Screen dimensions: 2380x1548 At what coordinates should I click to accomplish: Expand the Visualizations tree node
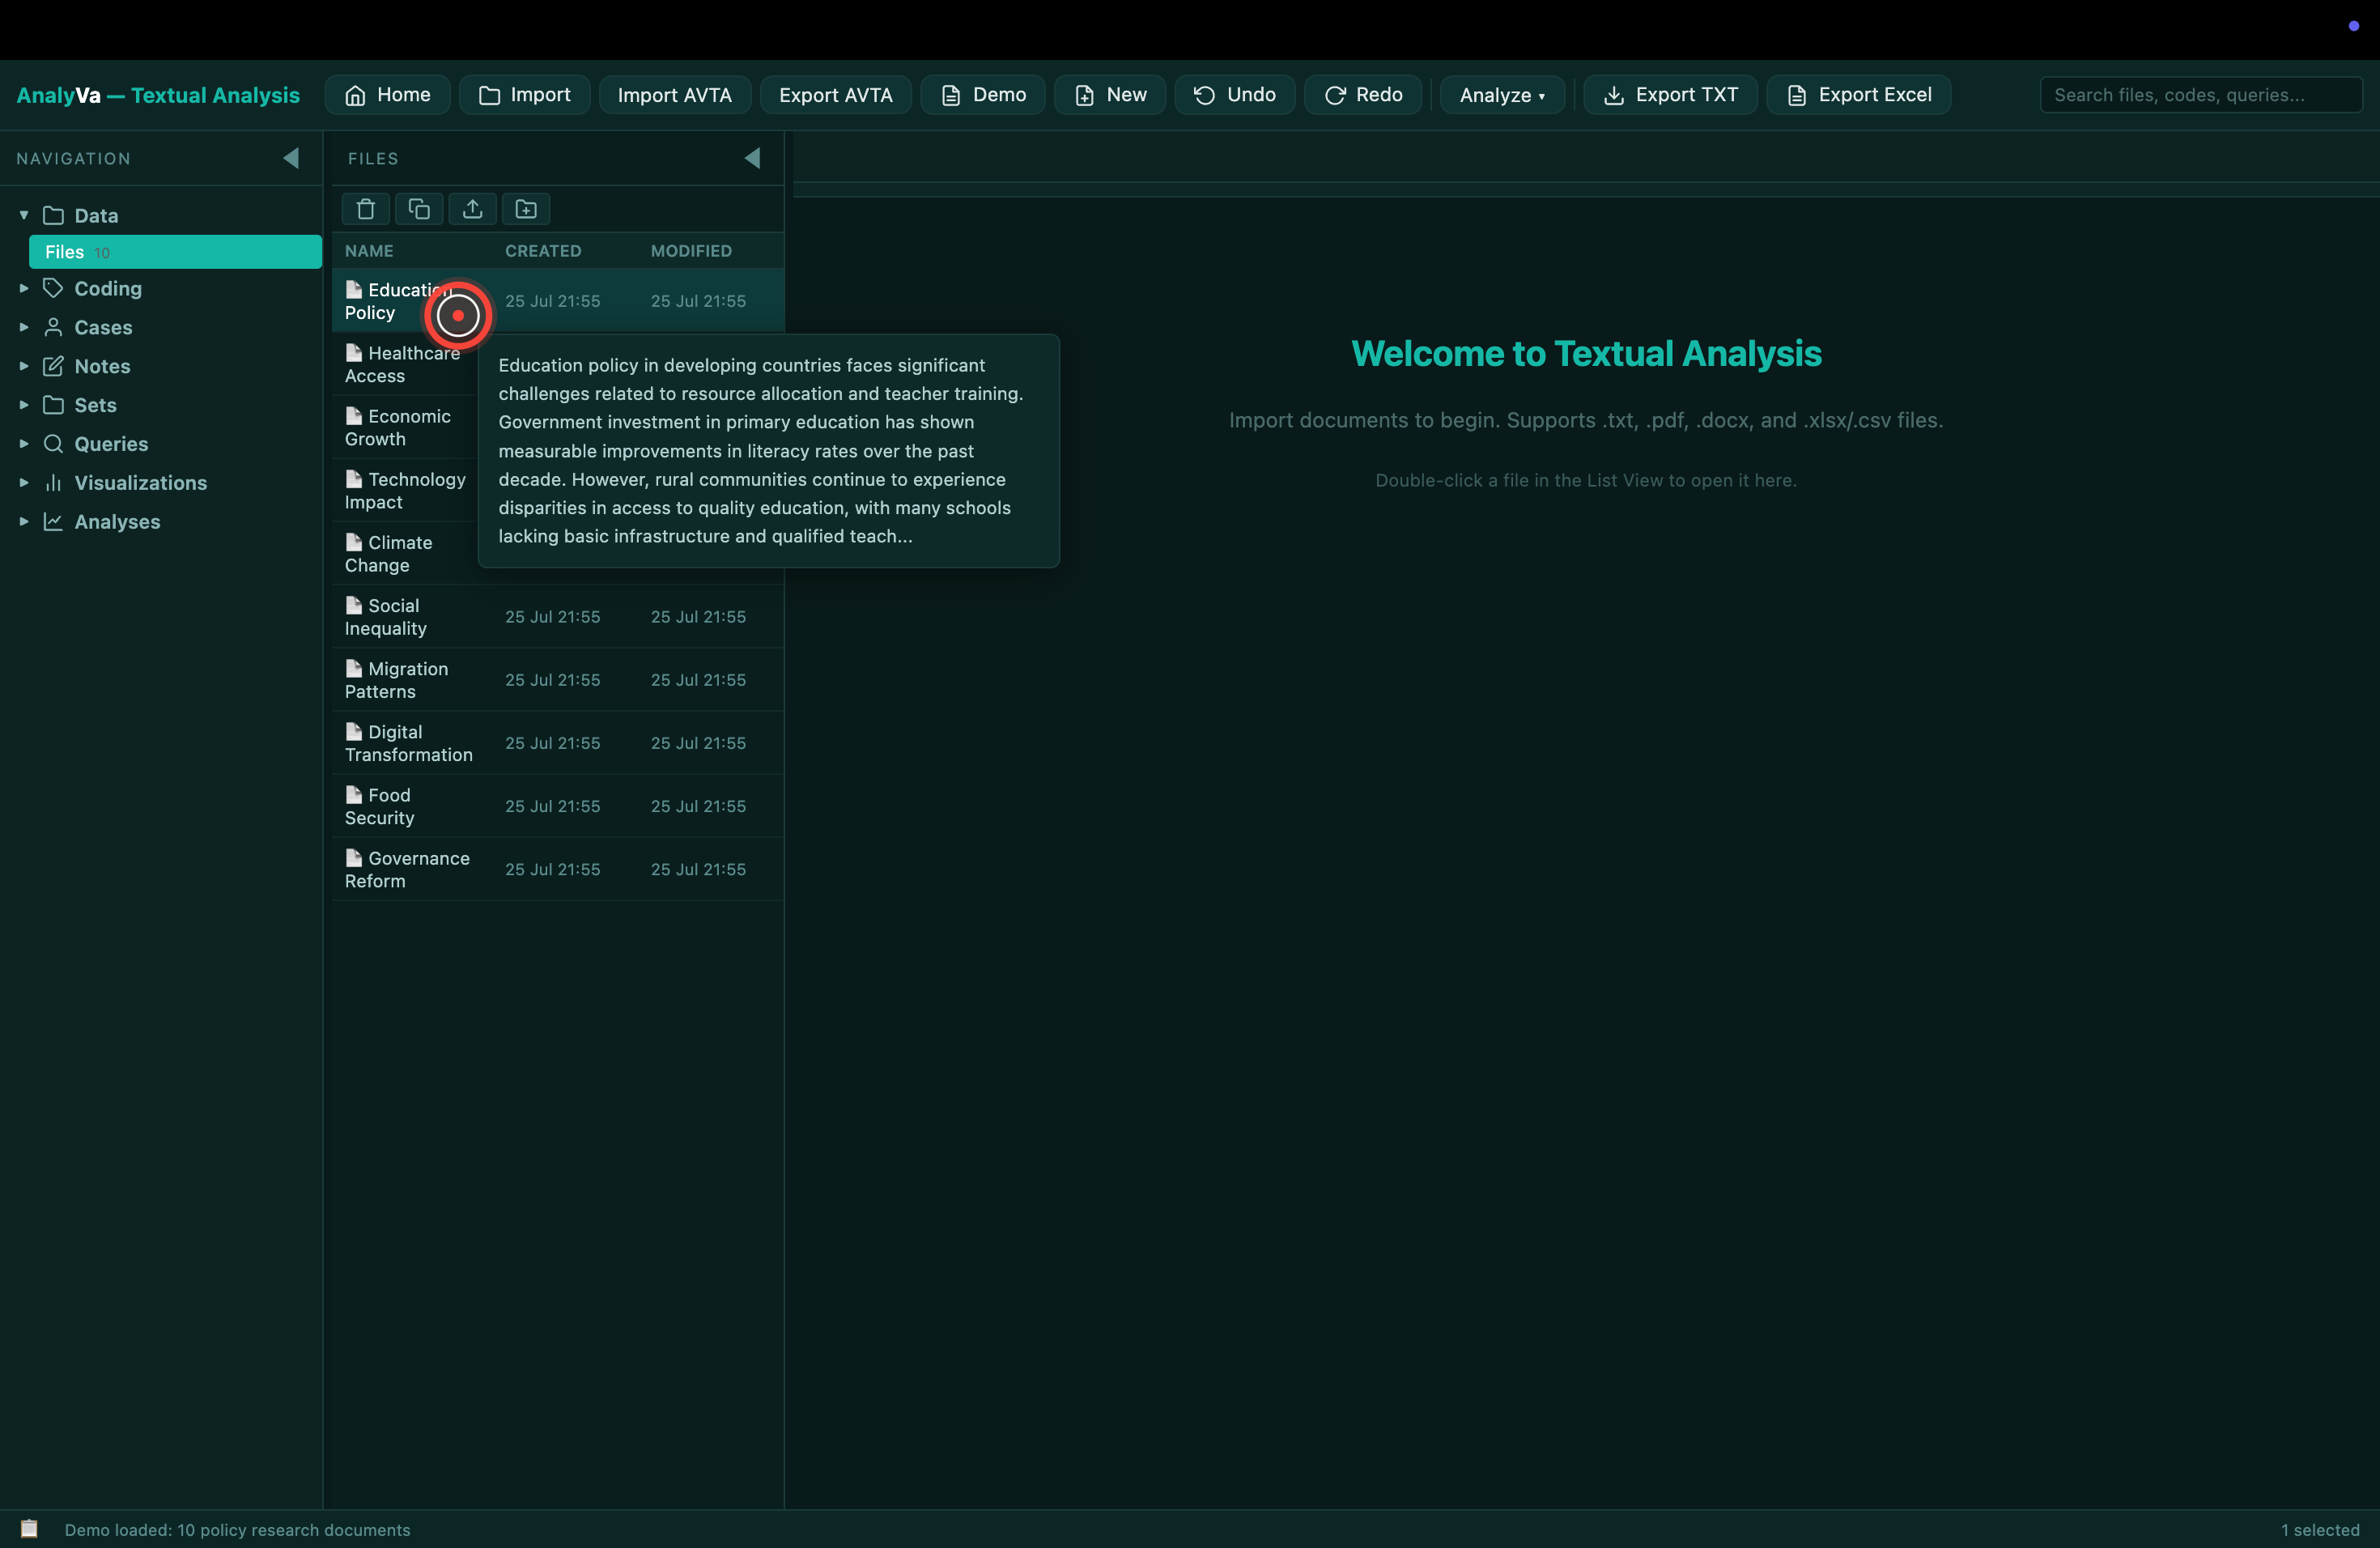click(x=24, y=483)
